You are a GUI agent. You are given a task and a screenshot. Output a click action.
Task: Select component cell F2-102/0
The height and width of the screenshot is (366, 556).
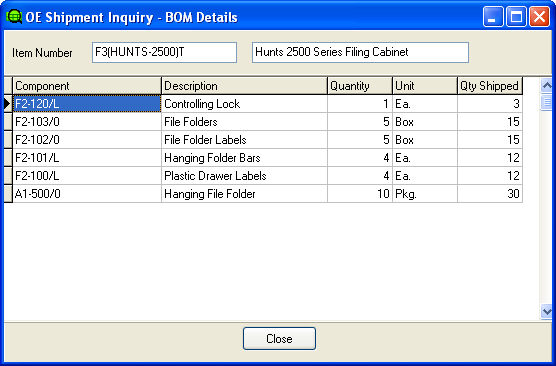[x=87, y=140]
